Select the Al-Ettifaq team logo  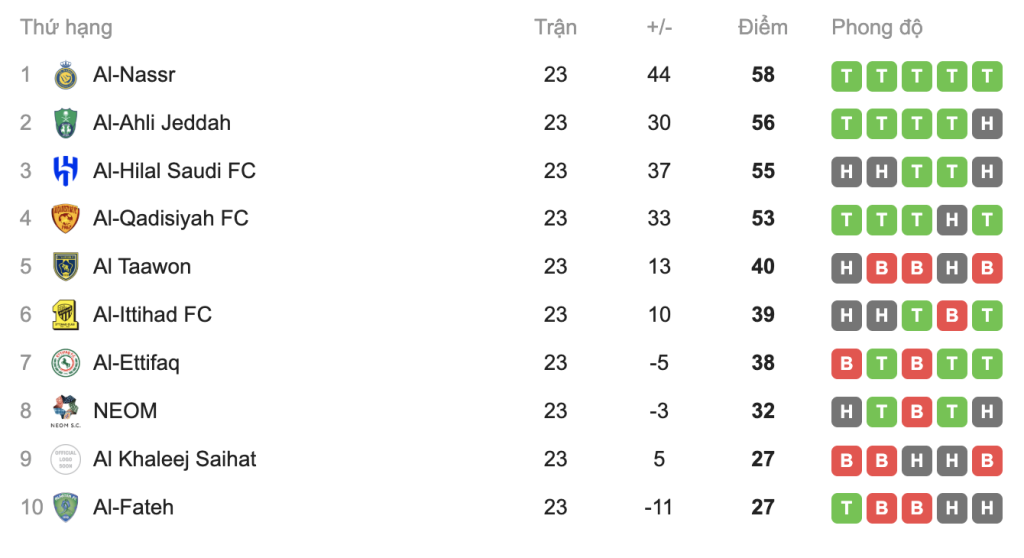point(65,363)
